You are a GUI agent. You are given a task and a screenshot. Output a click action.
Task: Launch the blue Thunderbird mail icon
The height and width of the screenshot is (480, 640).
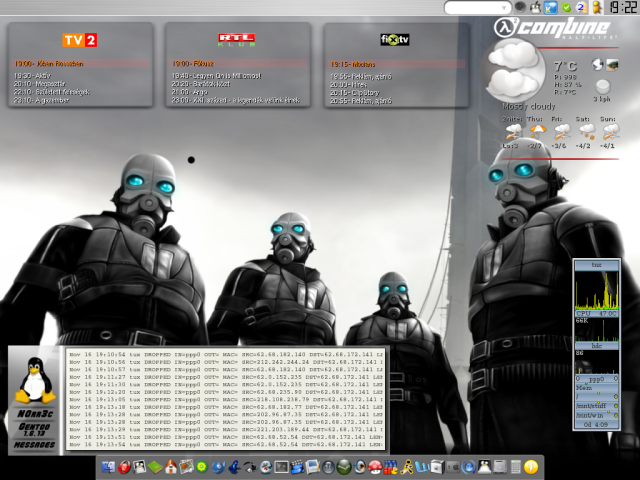point(218,467)
